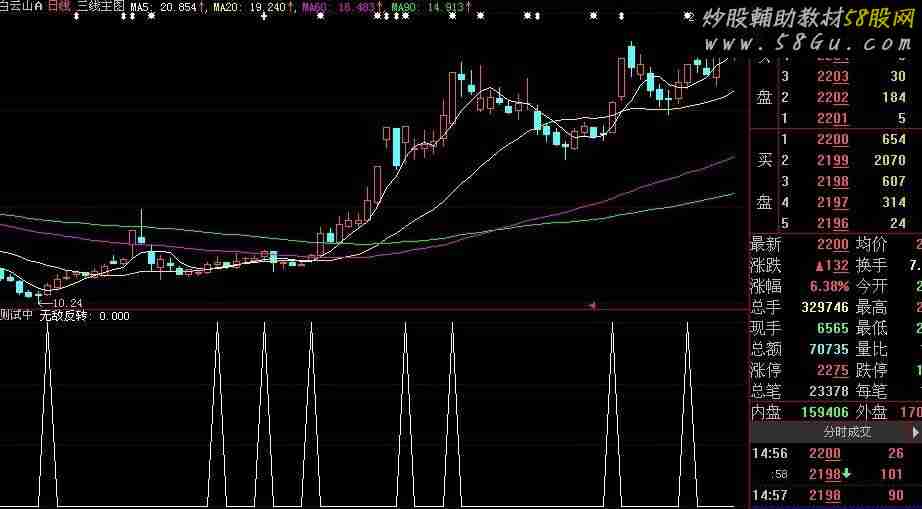The image size is (922, 509).
Task: Click the green down arrow beside 2198
Action: coord(846,474)
